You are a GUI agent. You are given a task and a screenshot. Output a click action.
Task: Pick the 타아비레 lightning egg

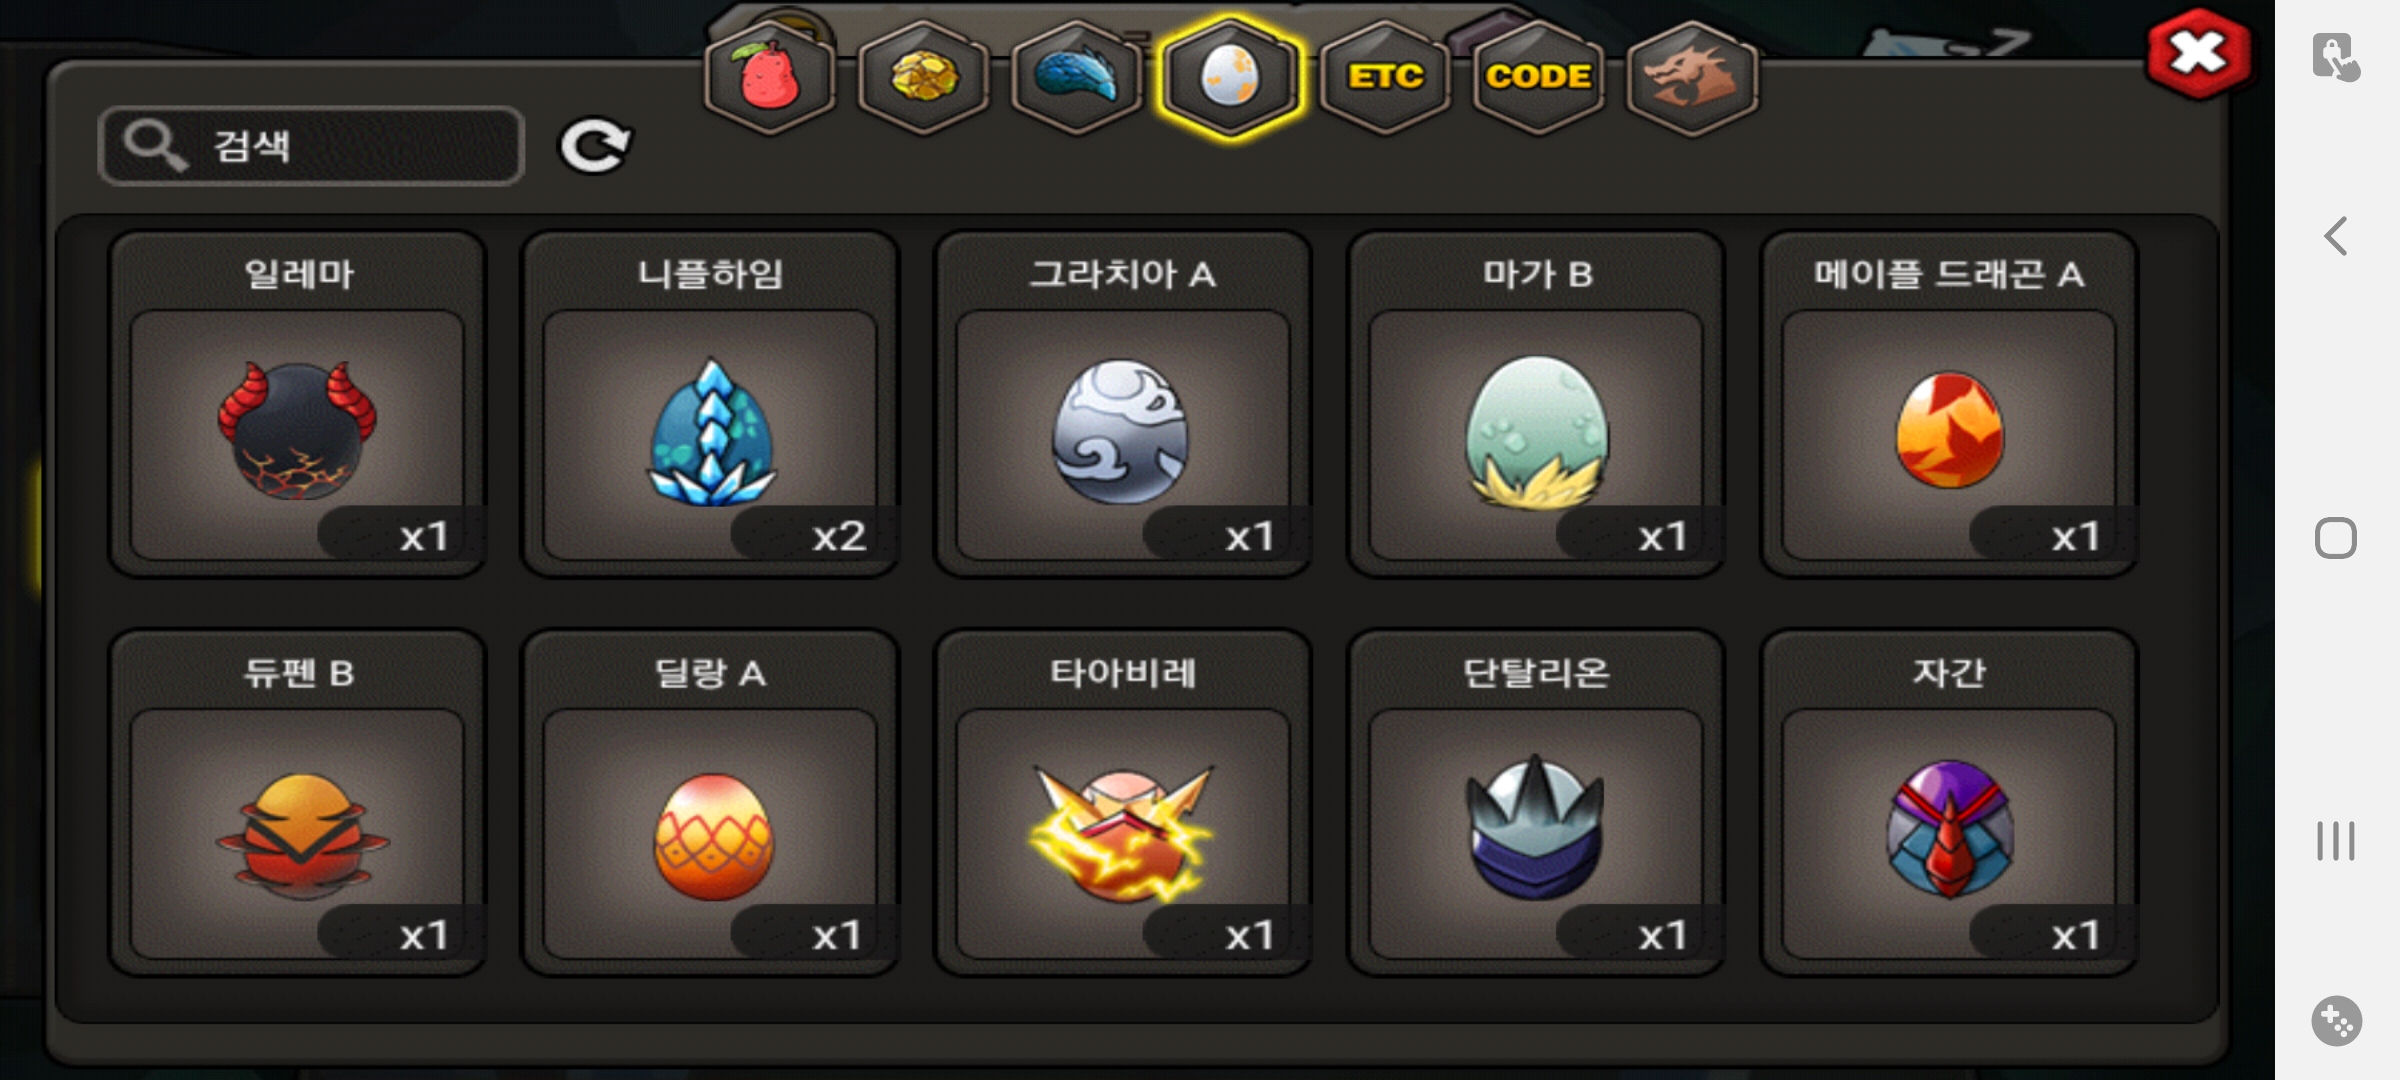click(1123, 802)
